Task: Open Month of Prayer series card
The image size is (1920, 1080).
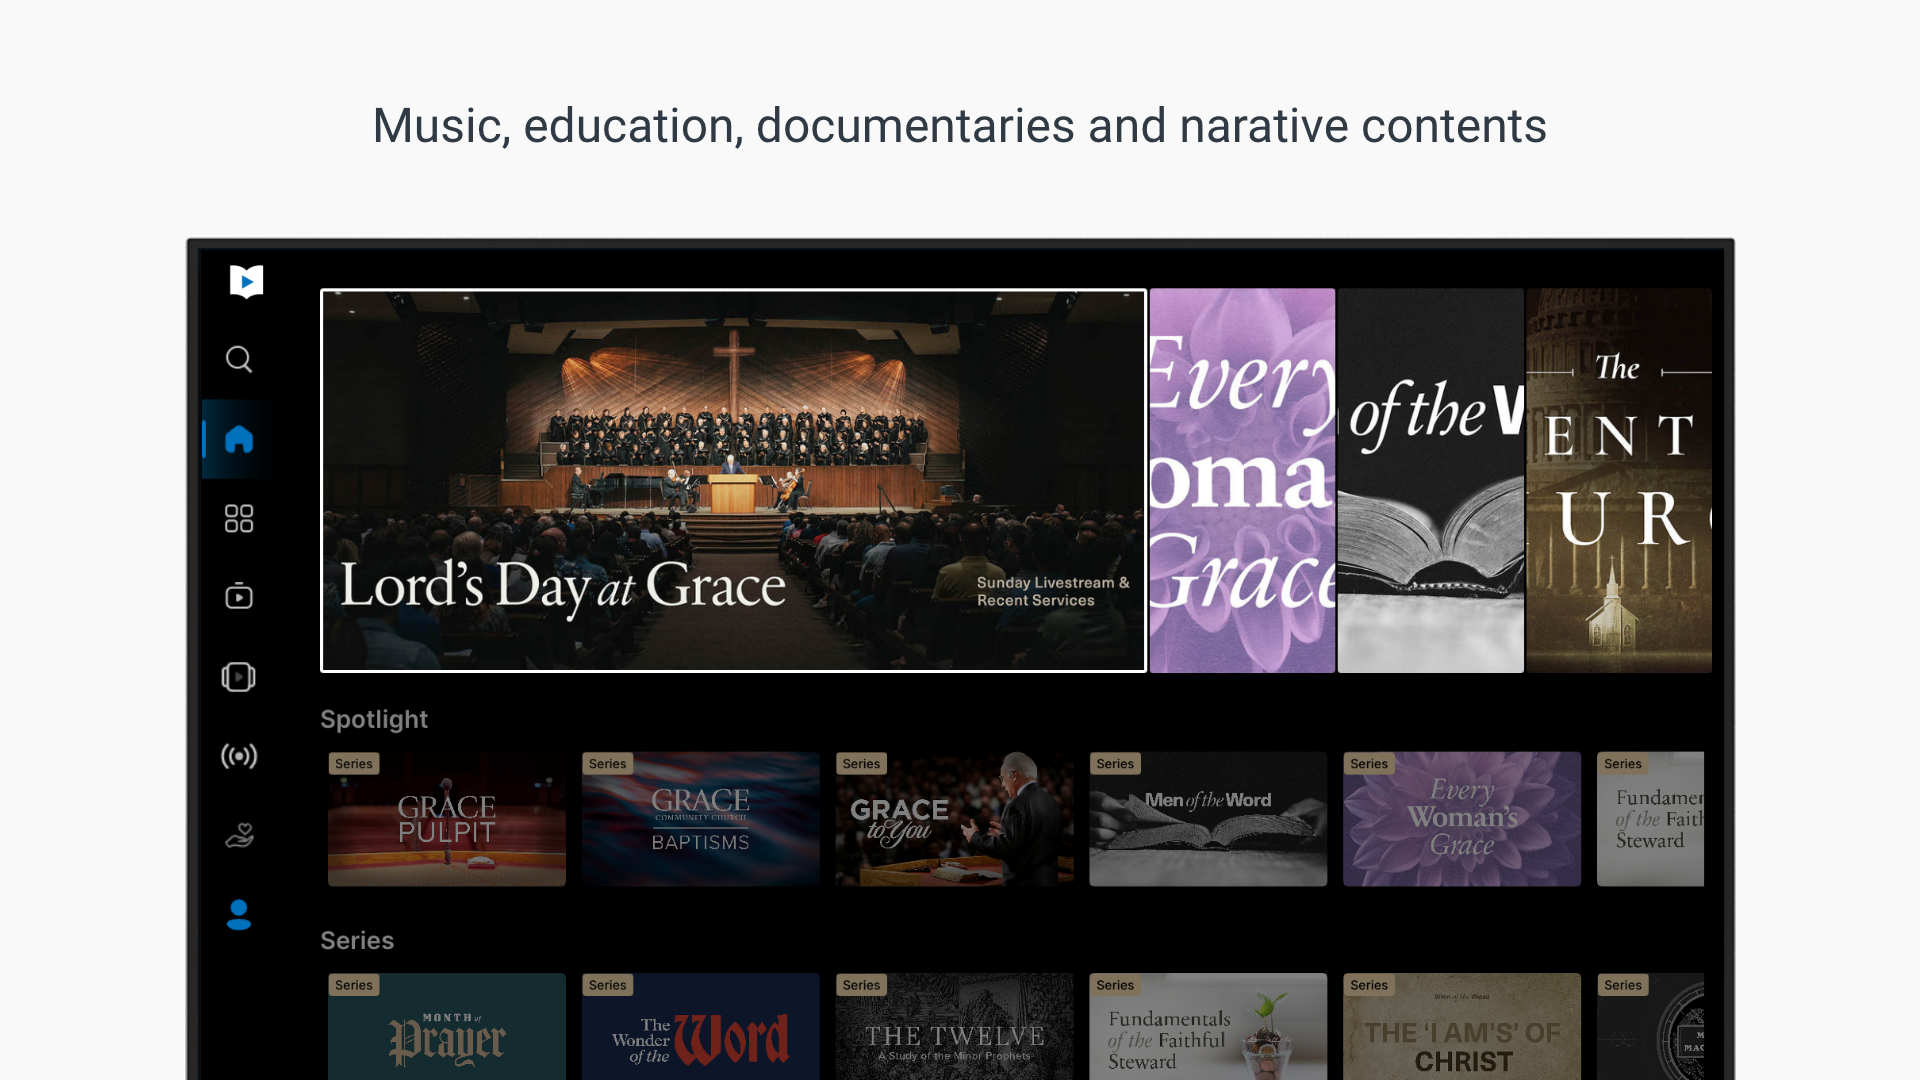Action: (447, 1027)
